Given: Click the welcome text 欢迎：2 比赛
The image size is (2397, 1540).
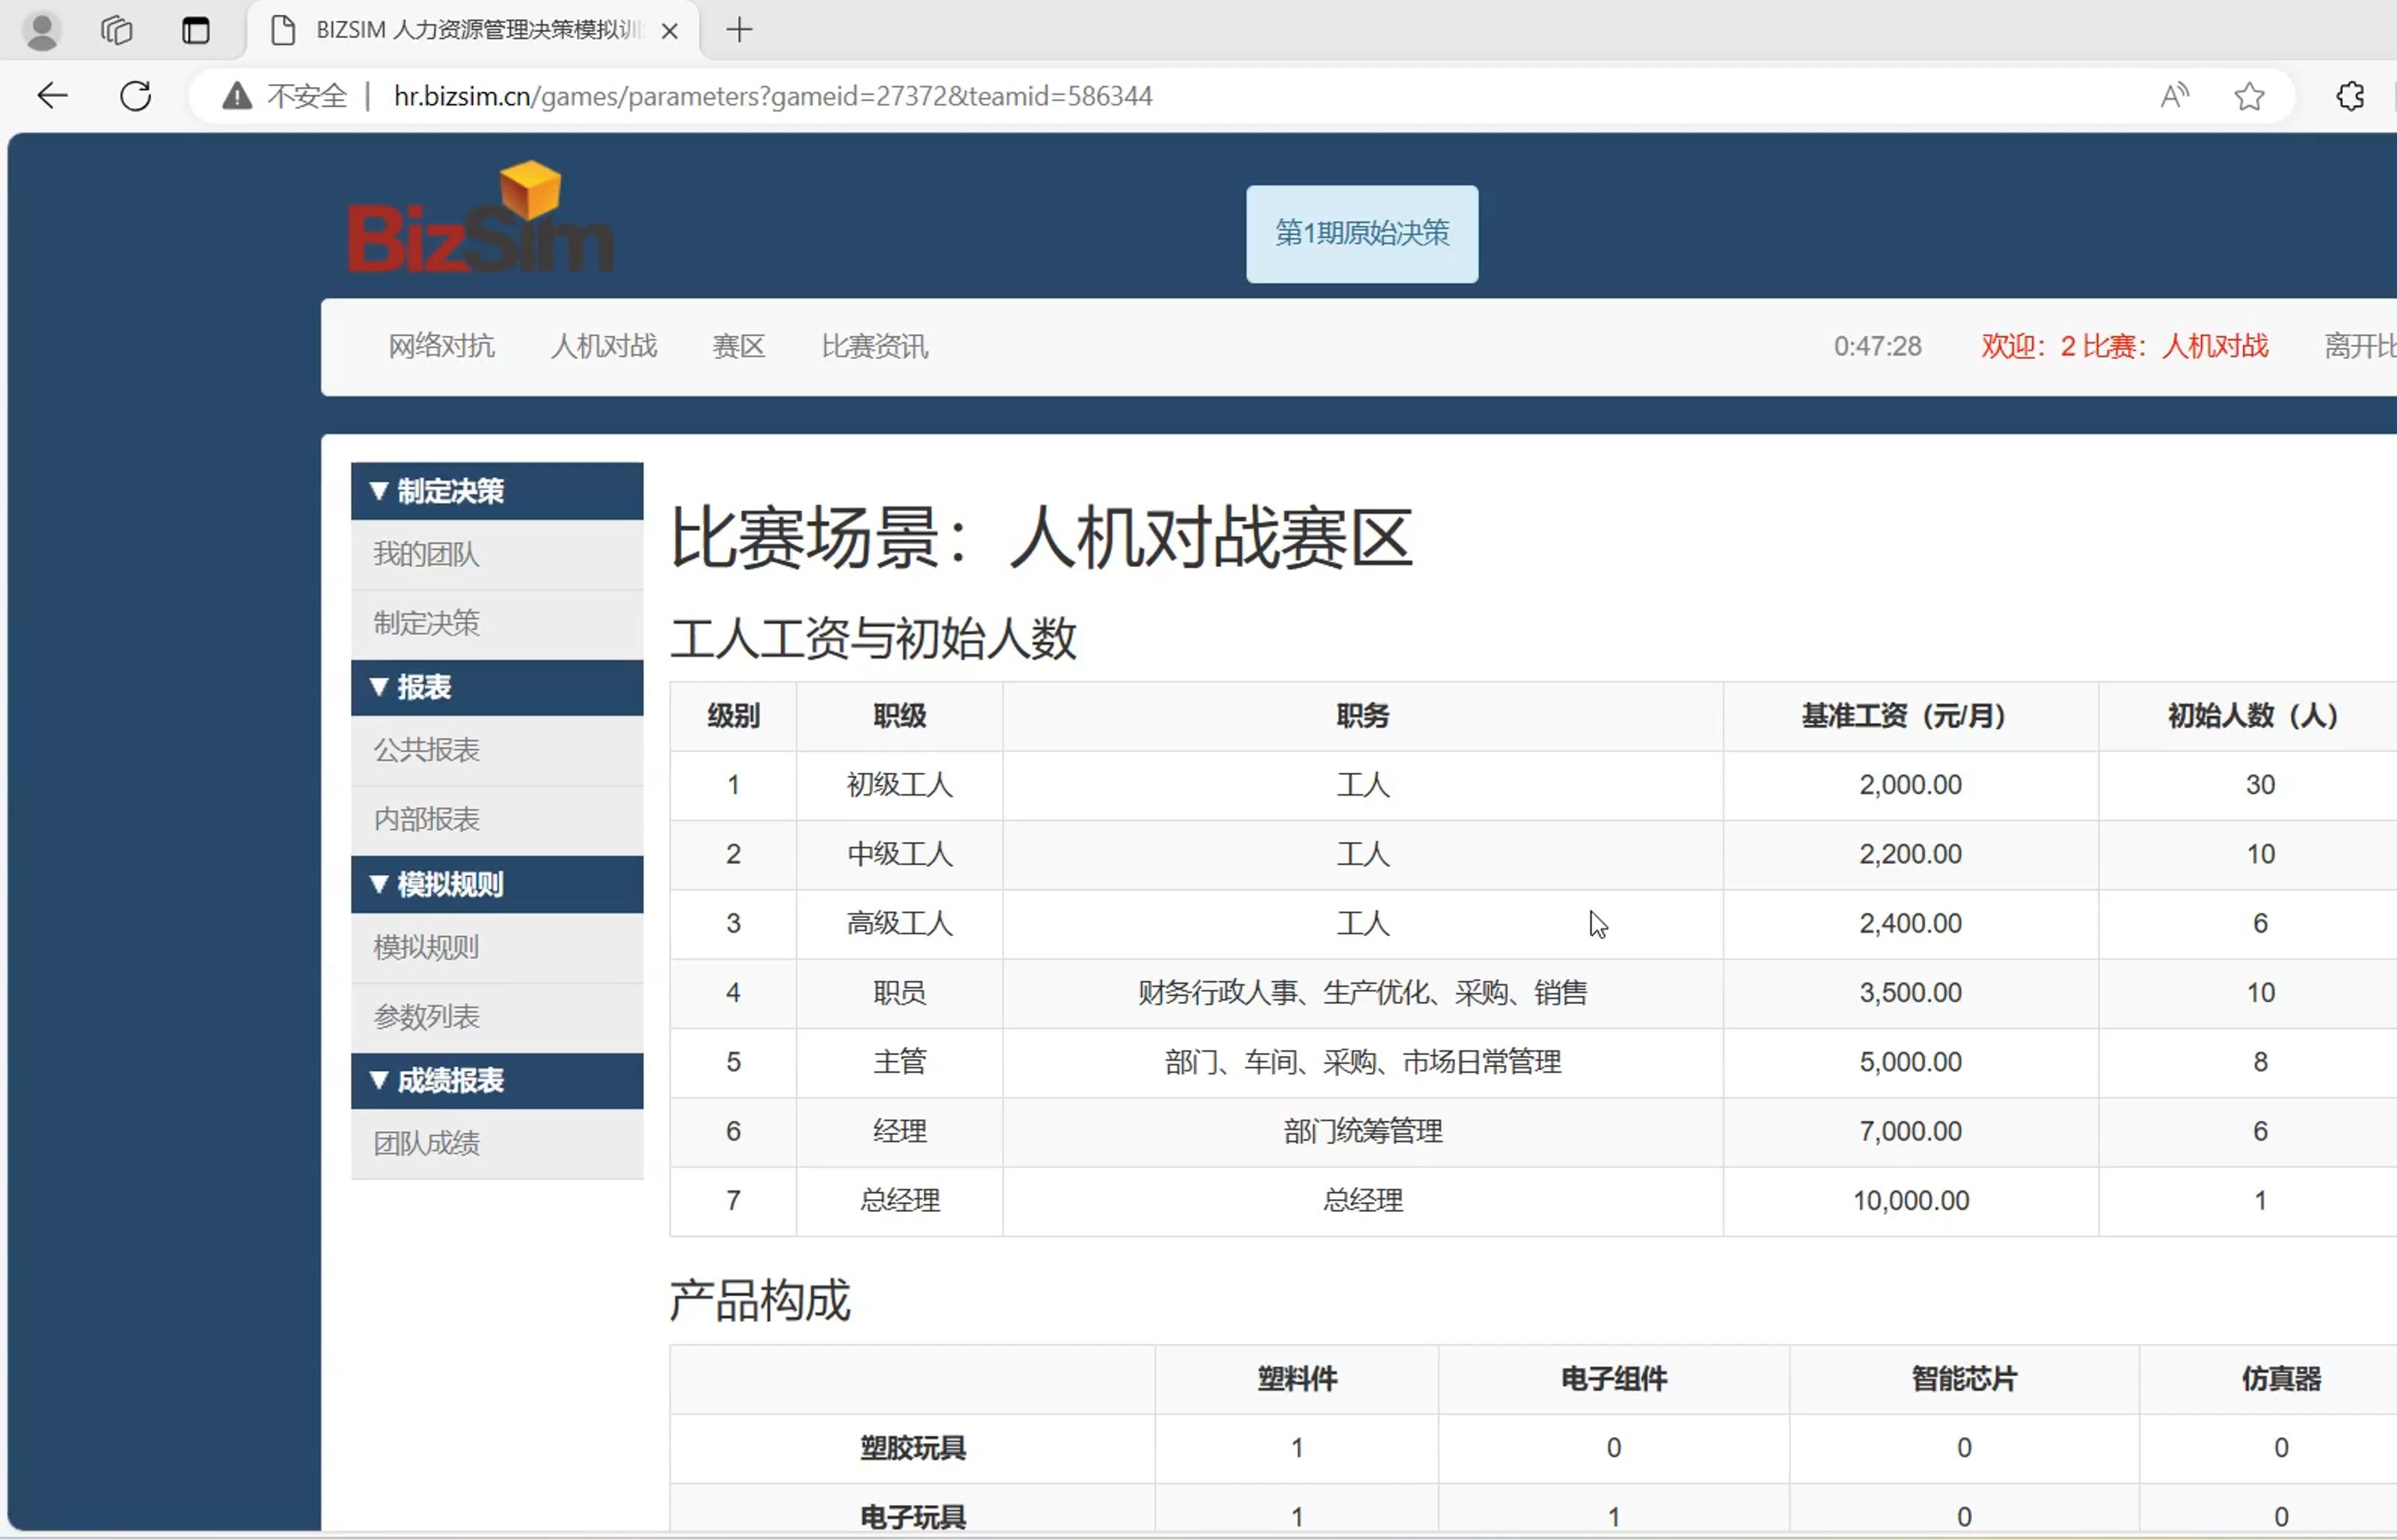Looking at the screenshot, I should click(2124, 346).
